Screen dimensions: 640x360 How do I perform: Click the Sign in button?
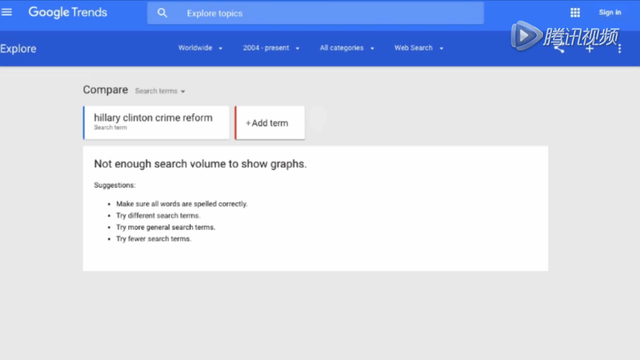click(610, 12)
